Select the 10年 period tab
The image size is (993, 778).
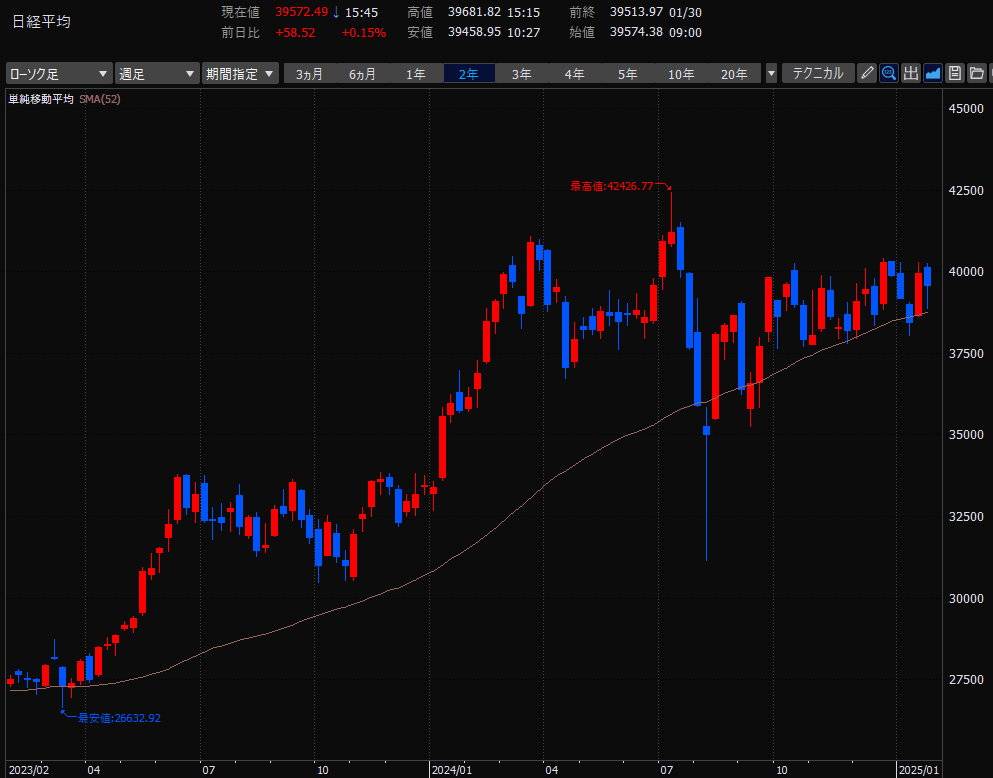point(681,74)
